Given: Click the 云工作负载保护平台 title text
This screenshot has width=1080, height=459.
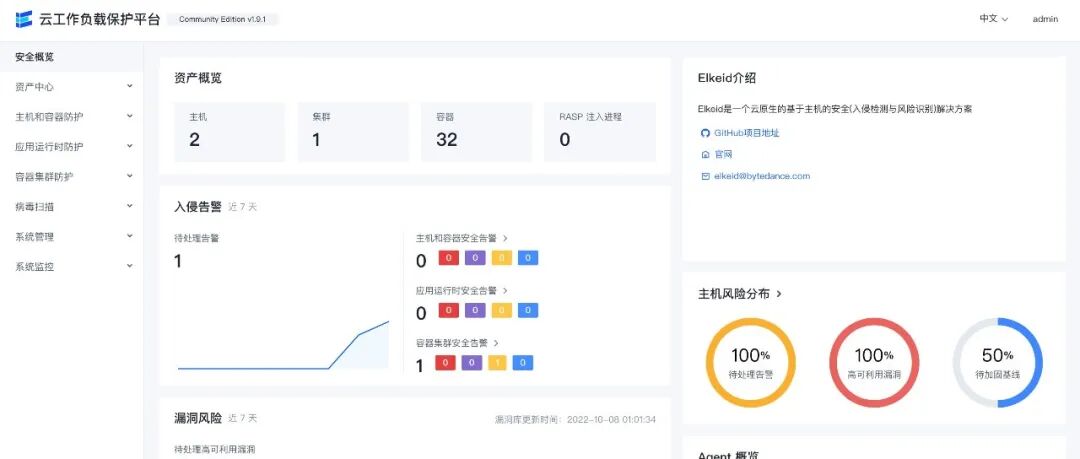Looking at the screenshot, I should (100, 19).
